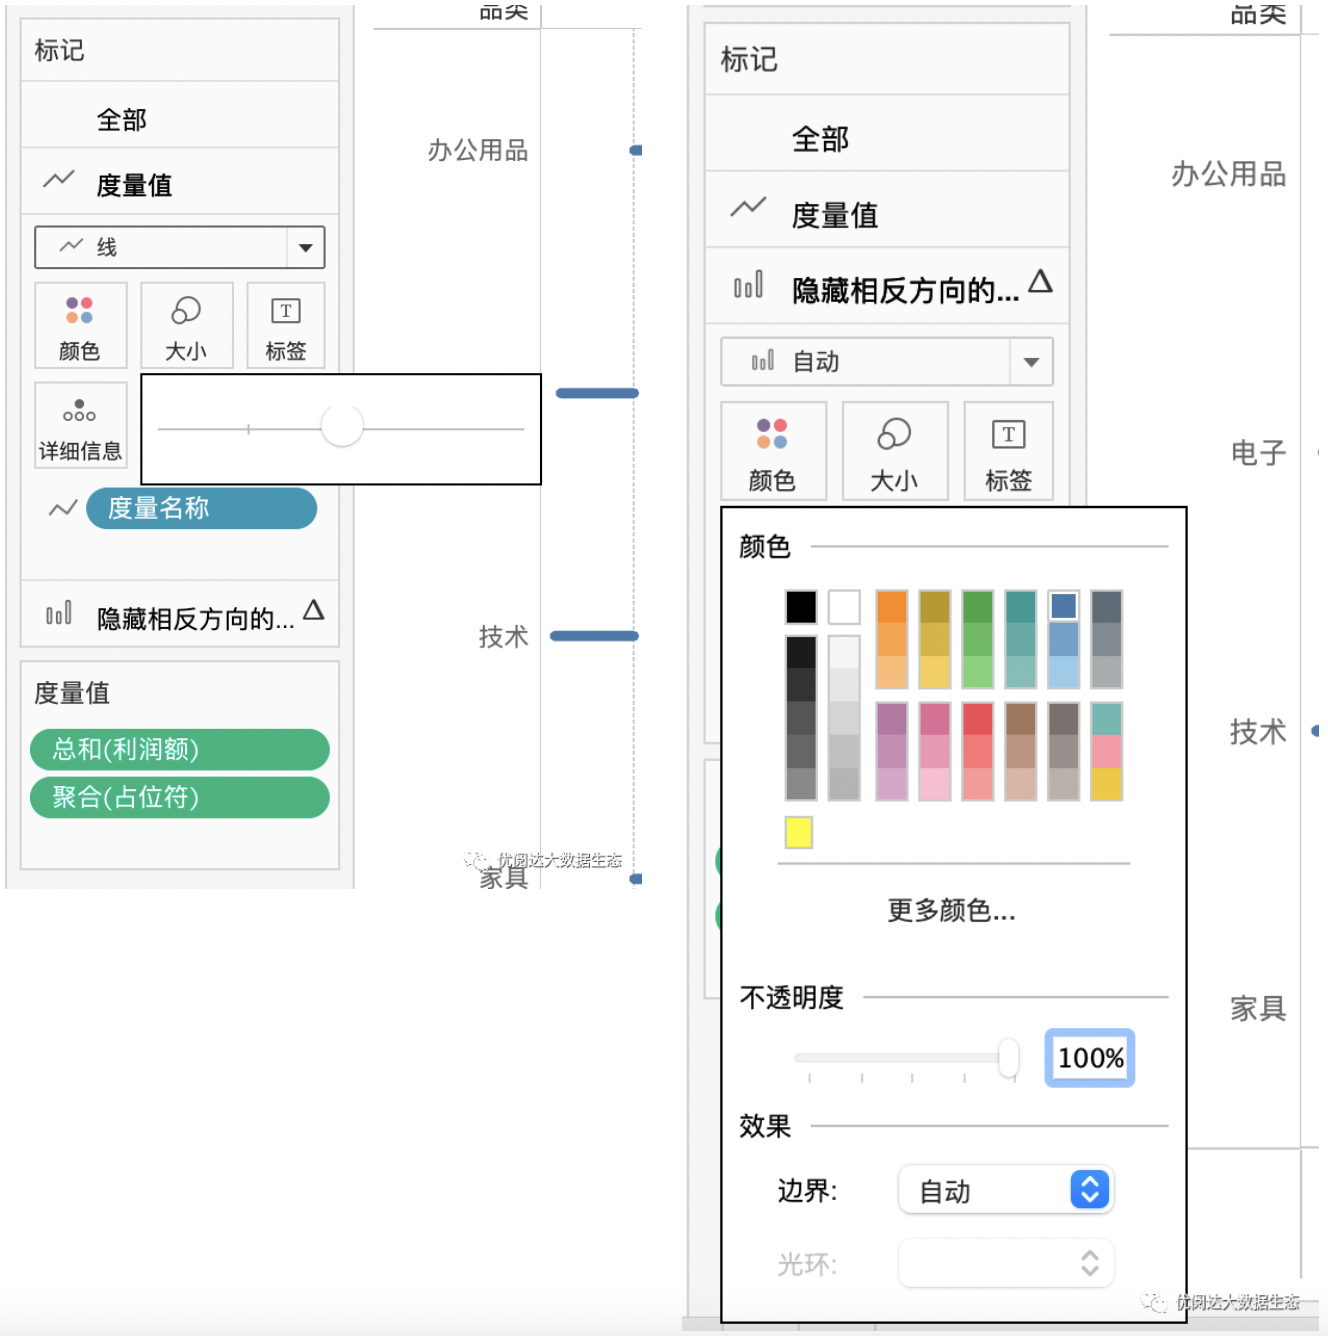Select 隐藏相反方向的 tab in left marks card

[x=195, y=619]
